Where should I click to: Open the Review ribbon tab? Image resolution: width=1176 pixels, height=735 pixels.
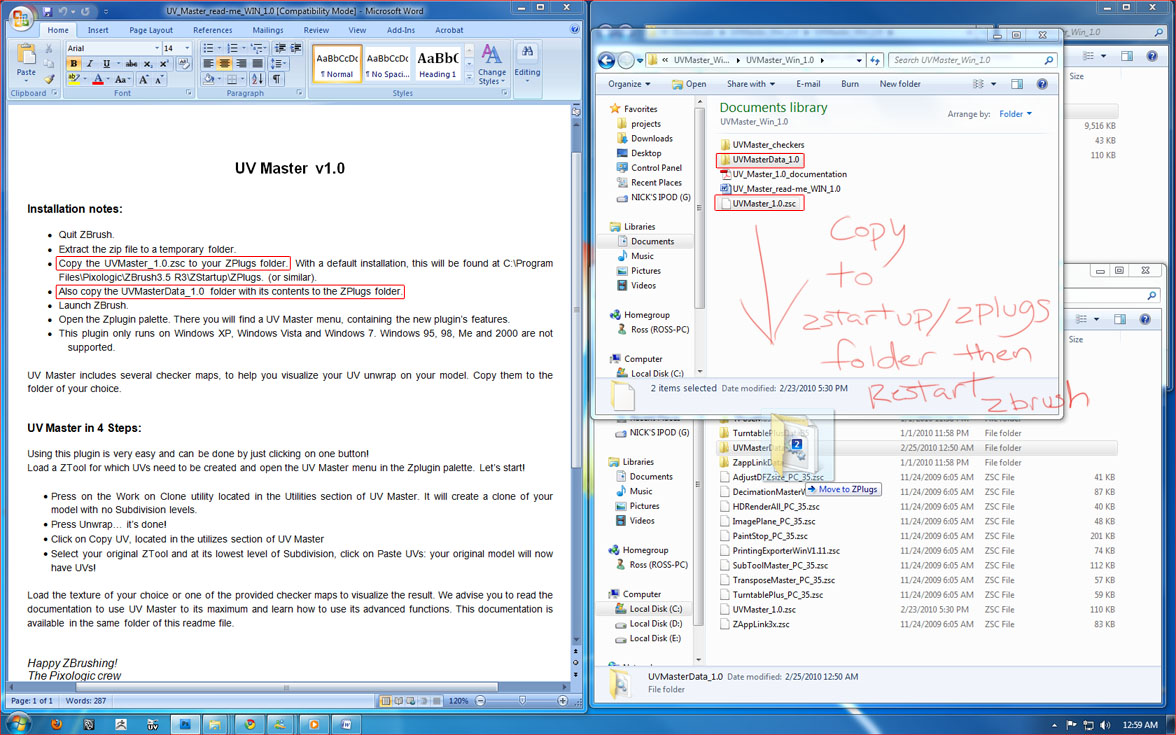pyautogui.click(x=316, y=30)
